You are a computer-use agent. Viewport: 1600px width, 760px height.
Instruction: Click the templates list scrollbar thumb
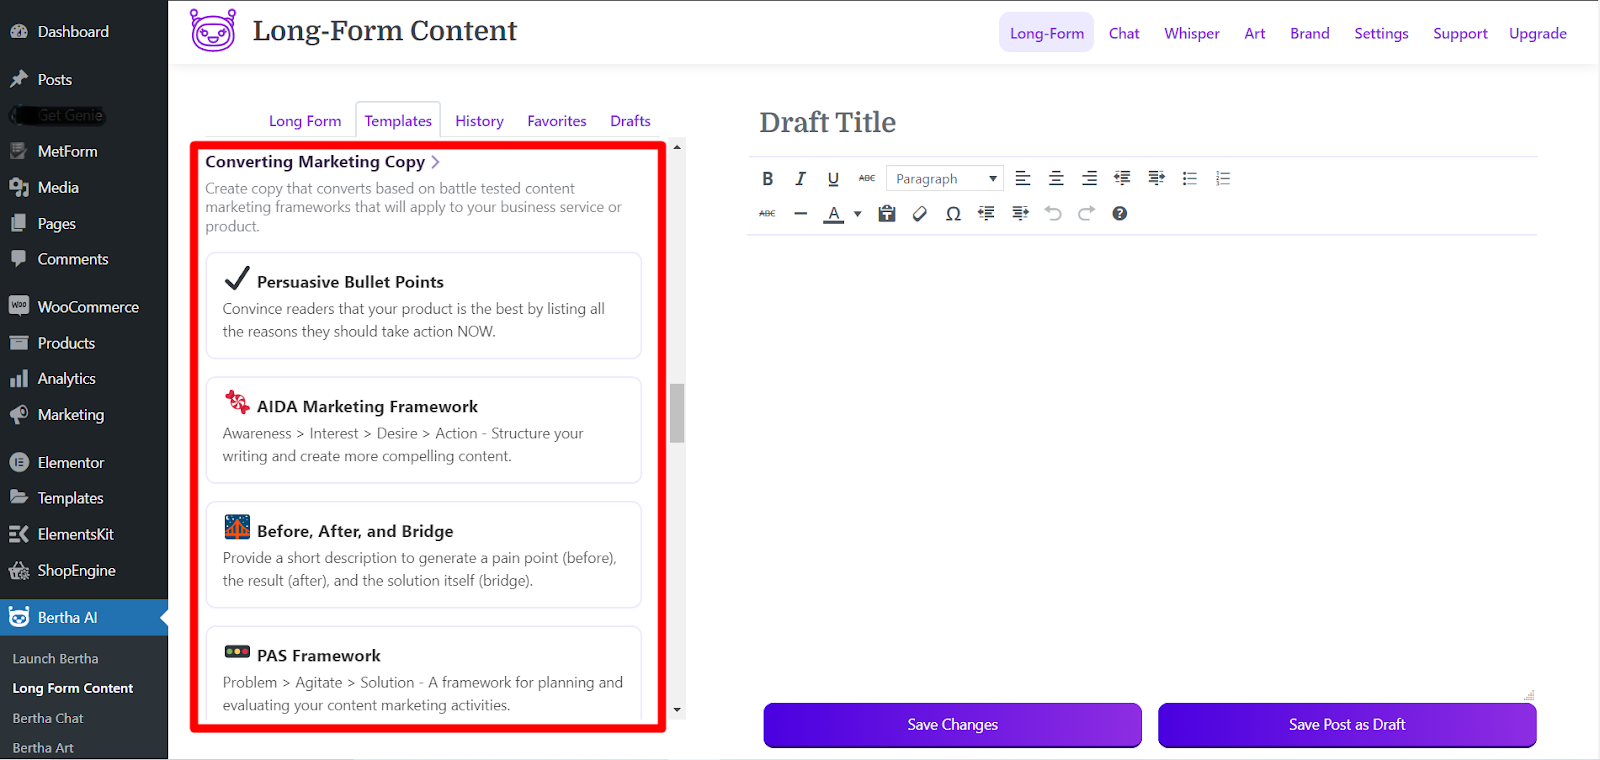[677, 412]
